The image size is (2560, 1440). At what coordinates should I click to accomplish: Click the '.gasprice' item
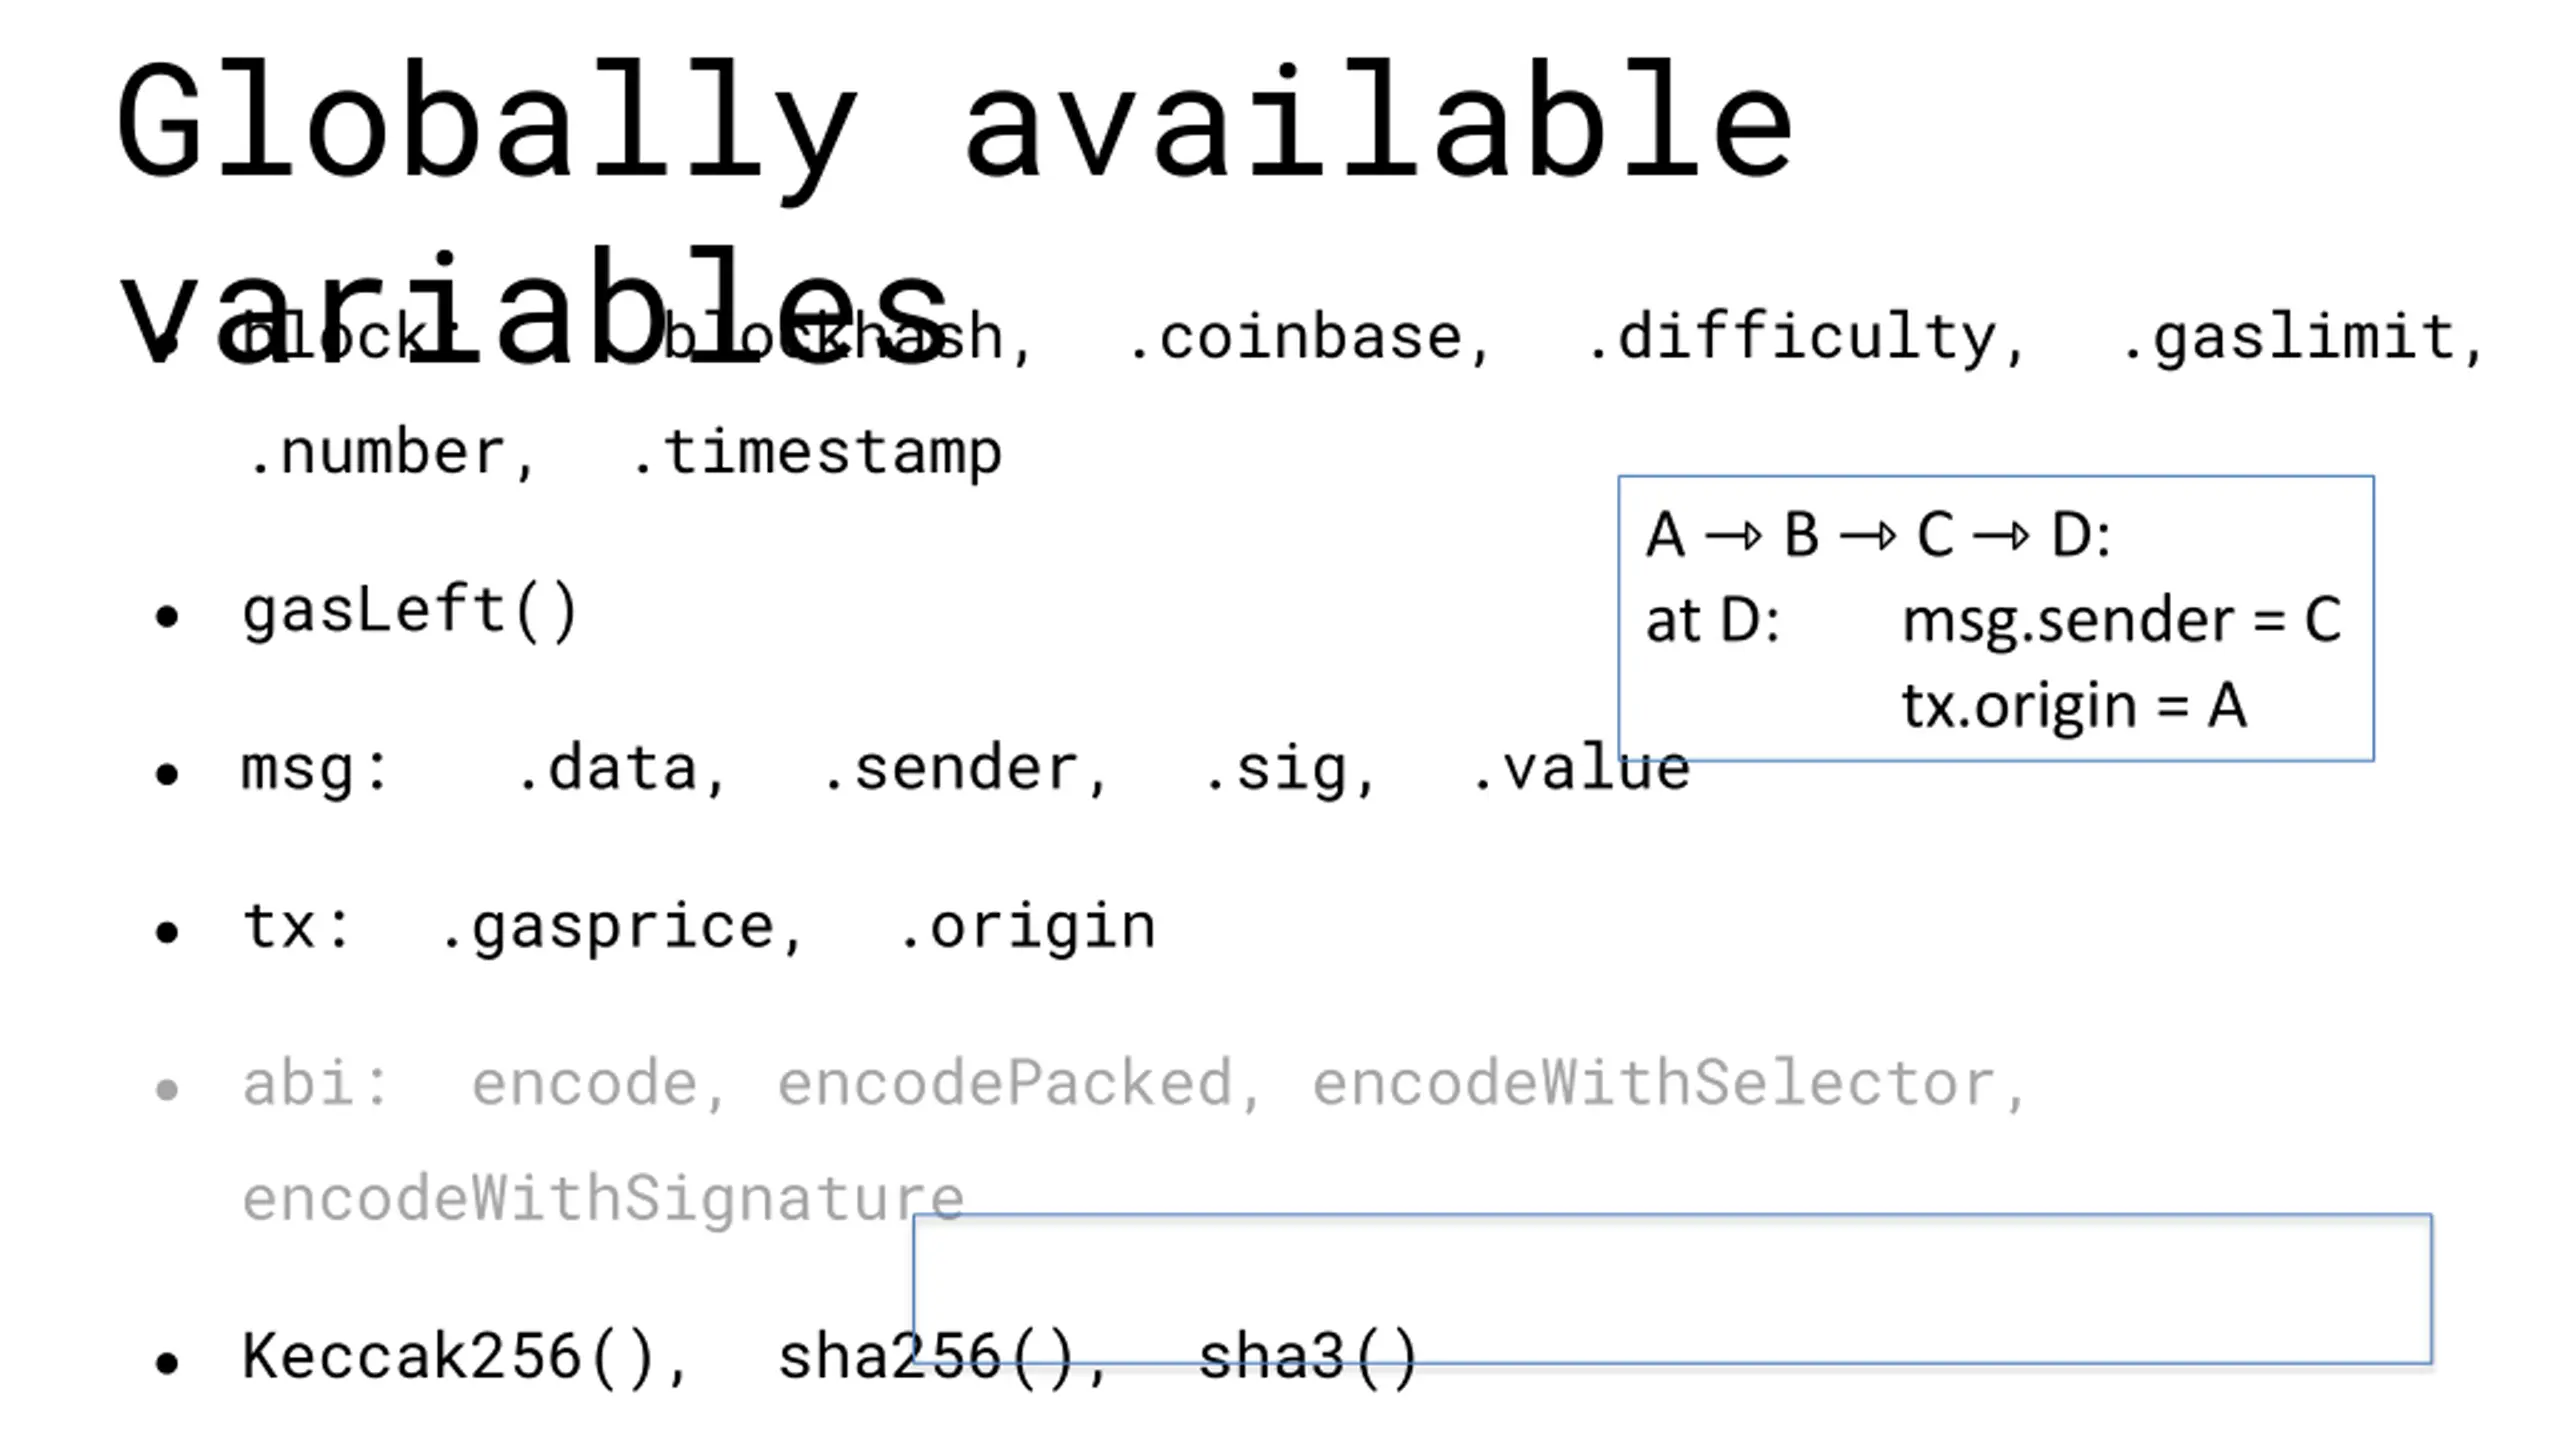tap(608, 929)
